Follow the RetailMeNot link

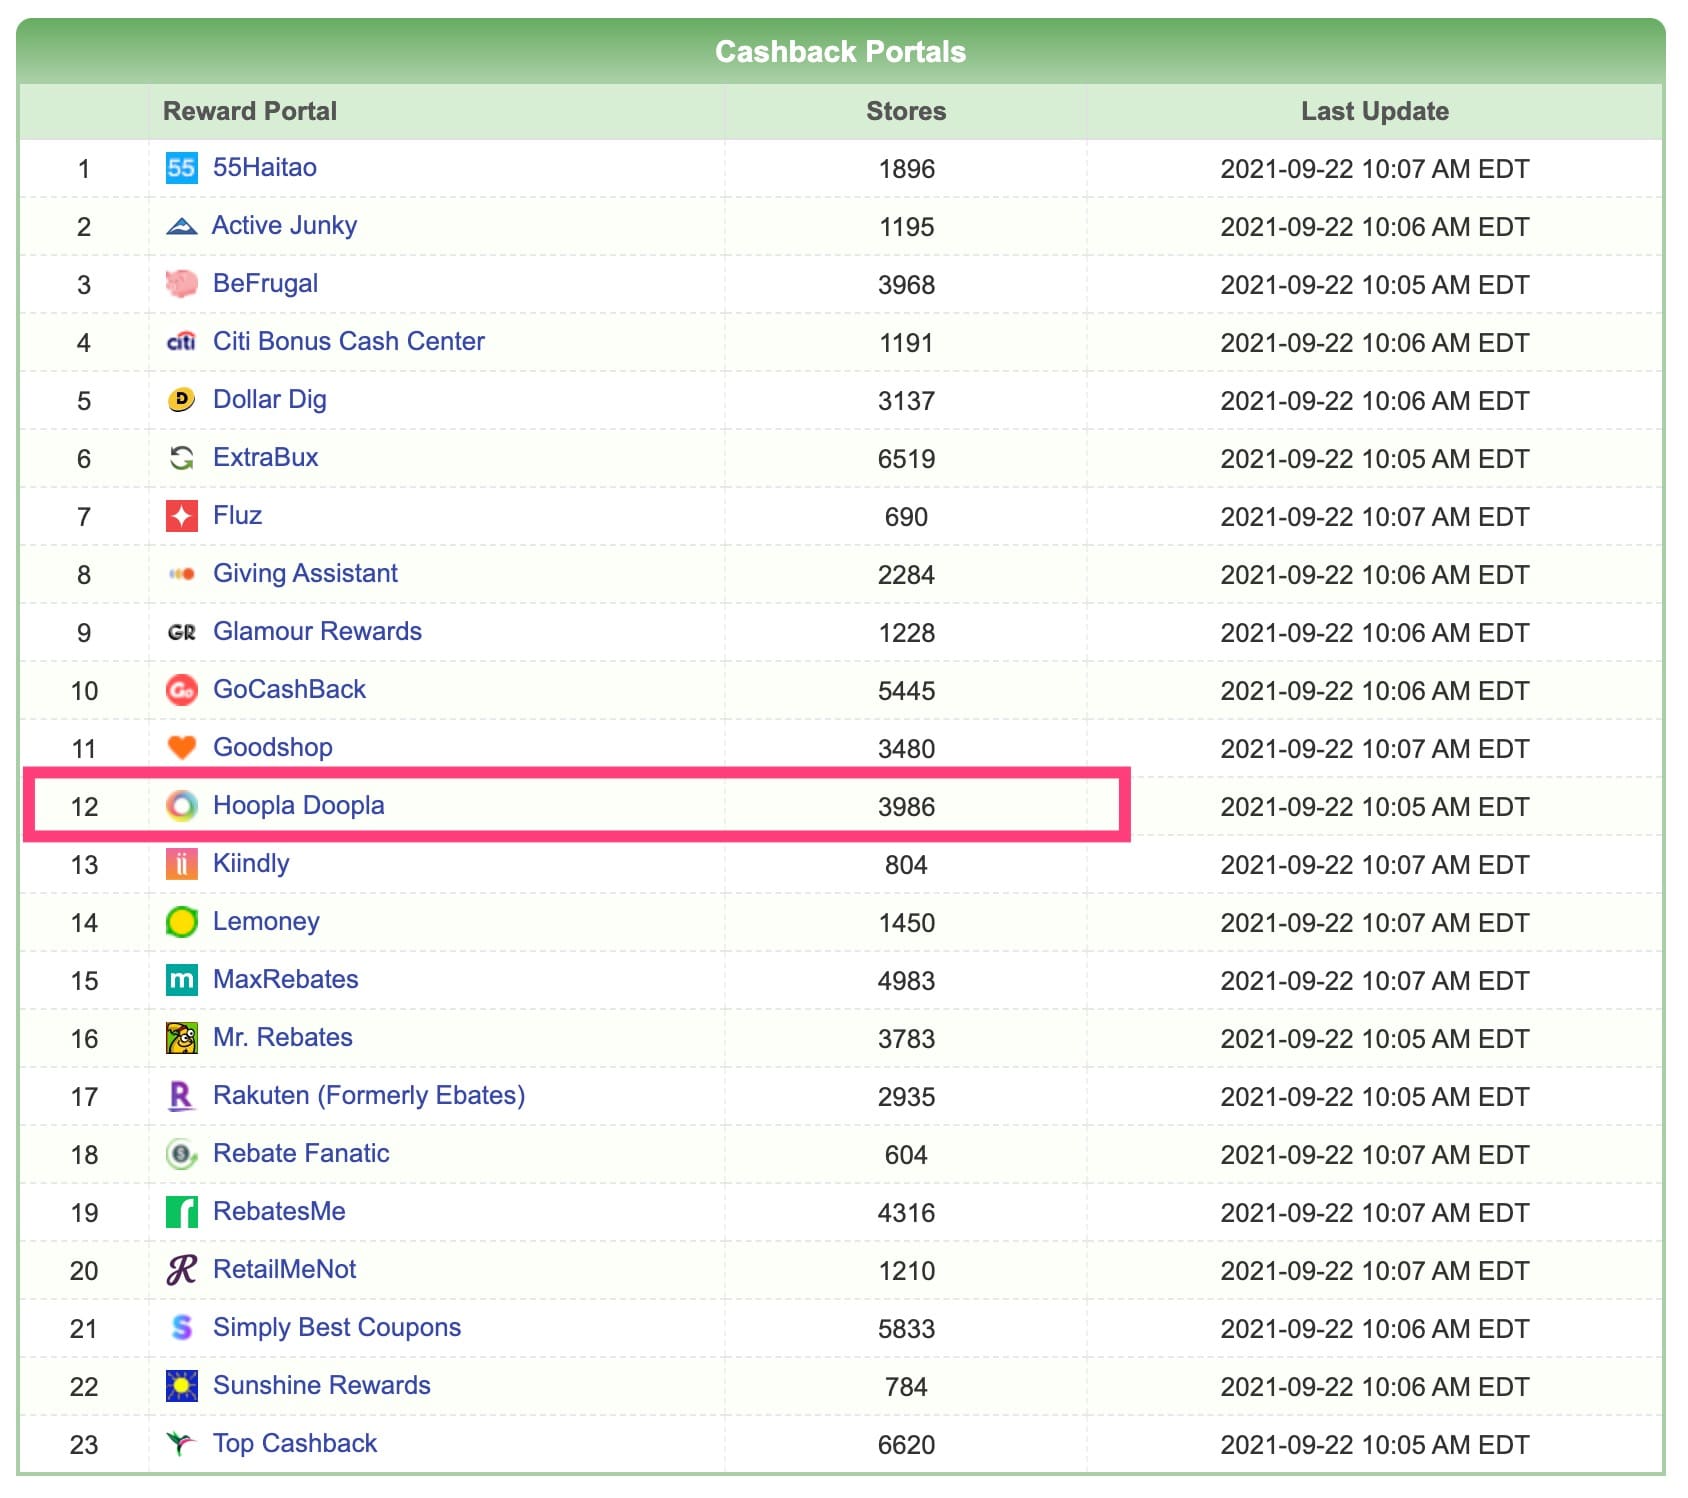(284, 1270)
